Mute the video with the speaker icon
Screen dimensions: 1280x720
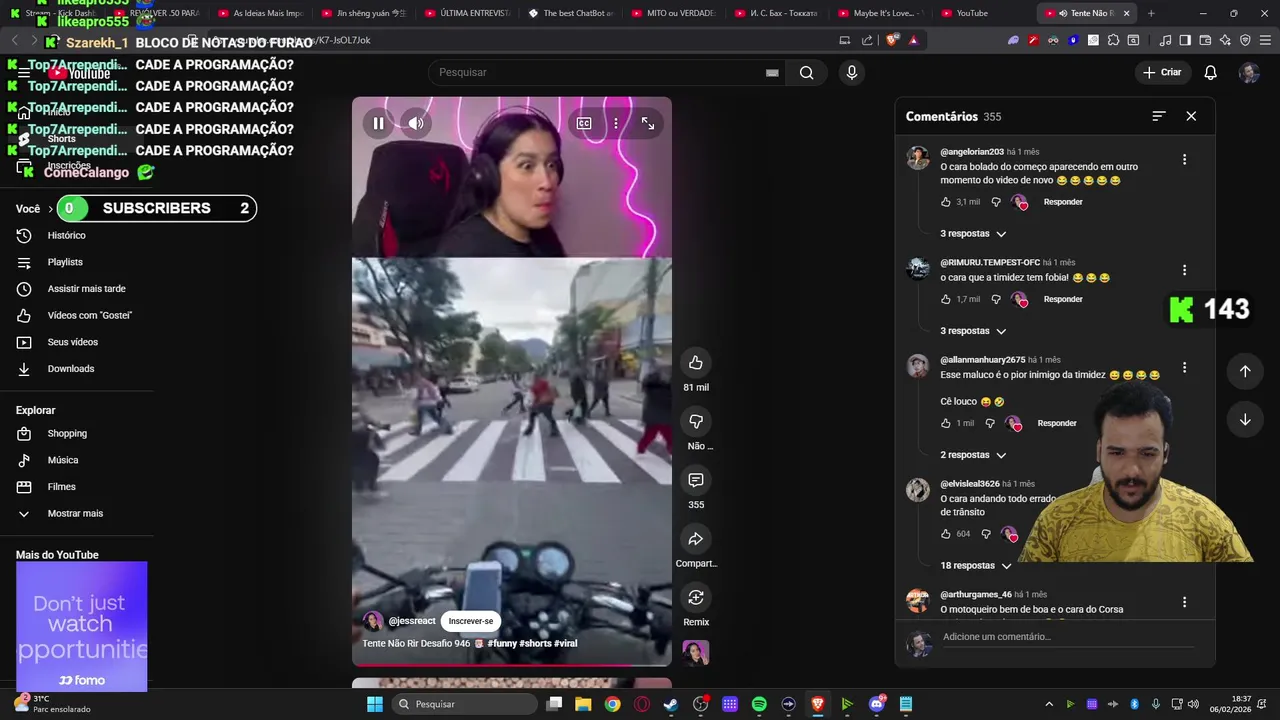click(416, 123)
